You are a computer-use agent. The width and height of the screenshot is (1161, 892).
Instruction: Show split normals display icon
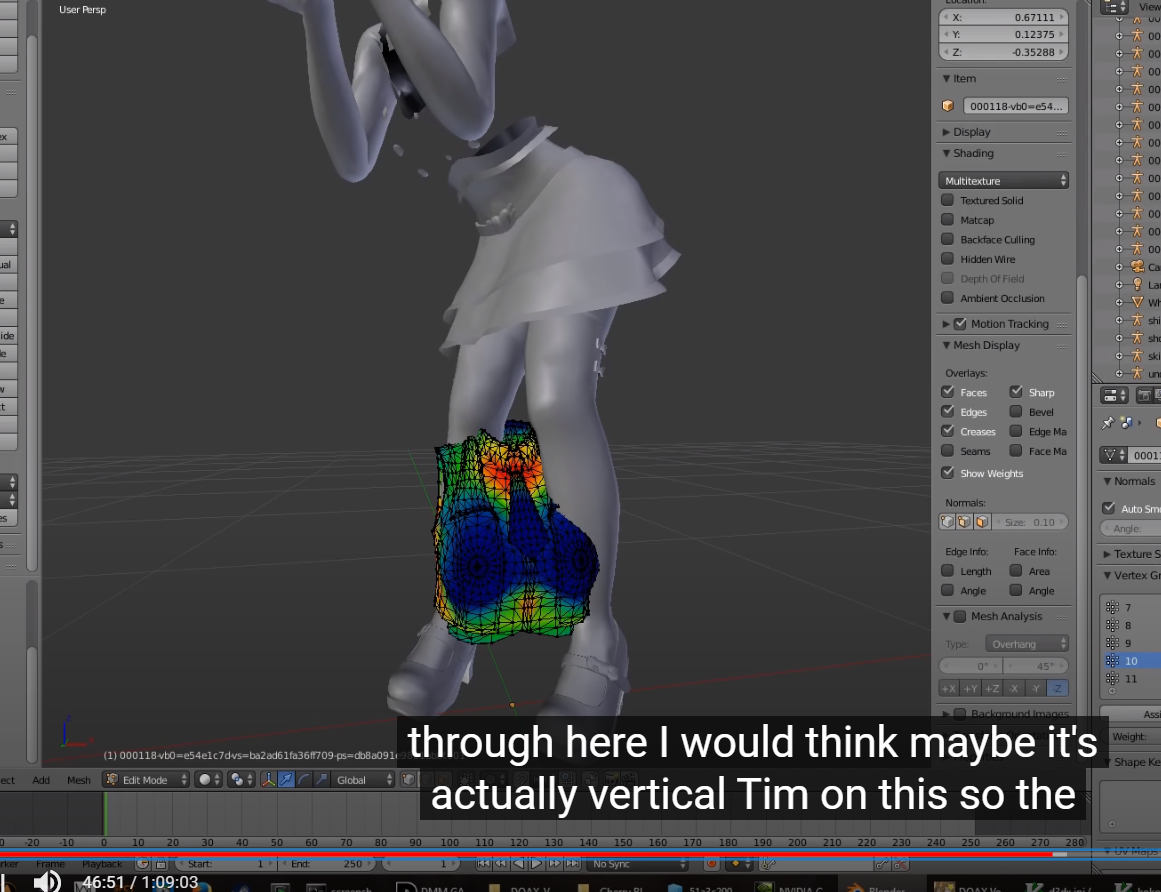964,522
